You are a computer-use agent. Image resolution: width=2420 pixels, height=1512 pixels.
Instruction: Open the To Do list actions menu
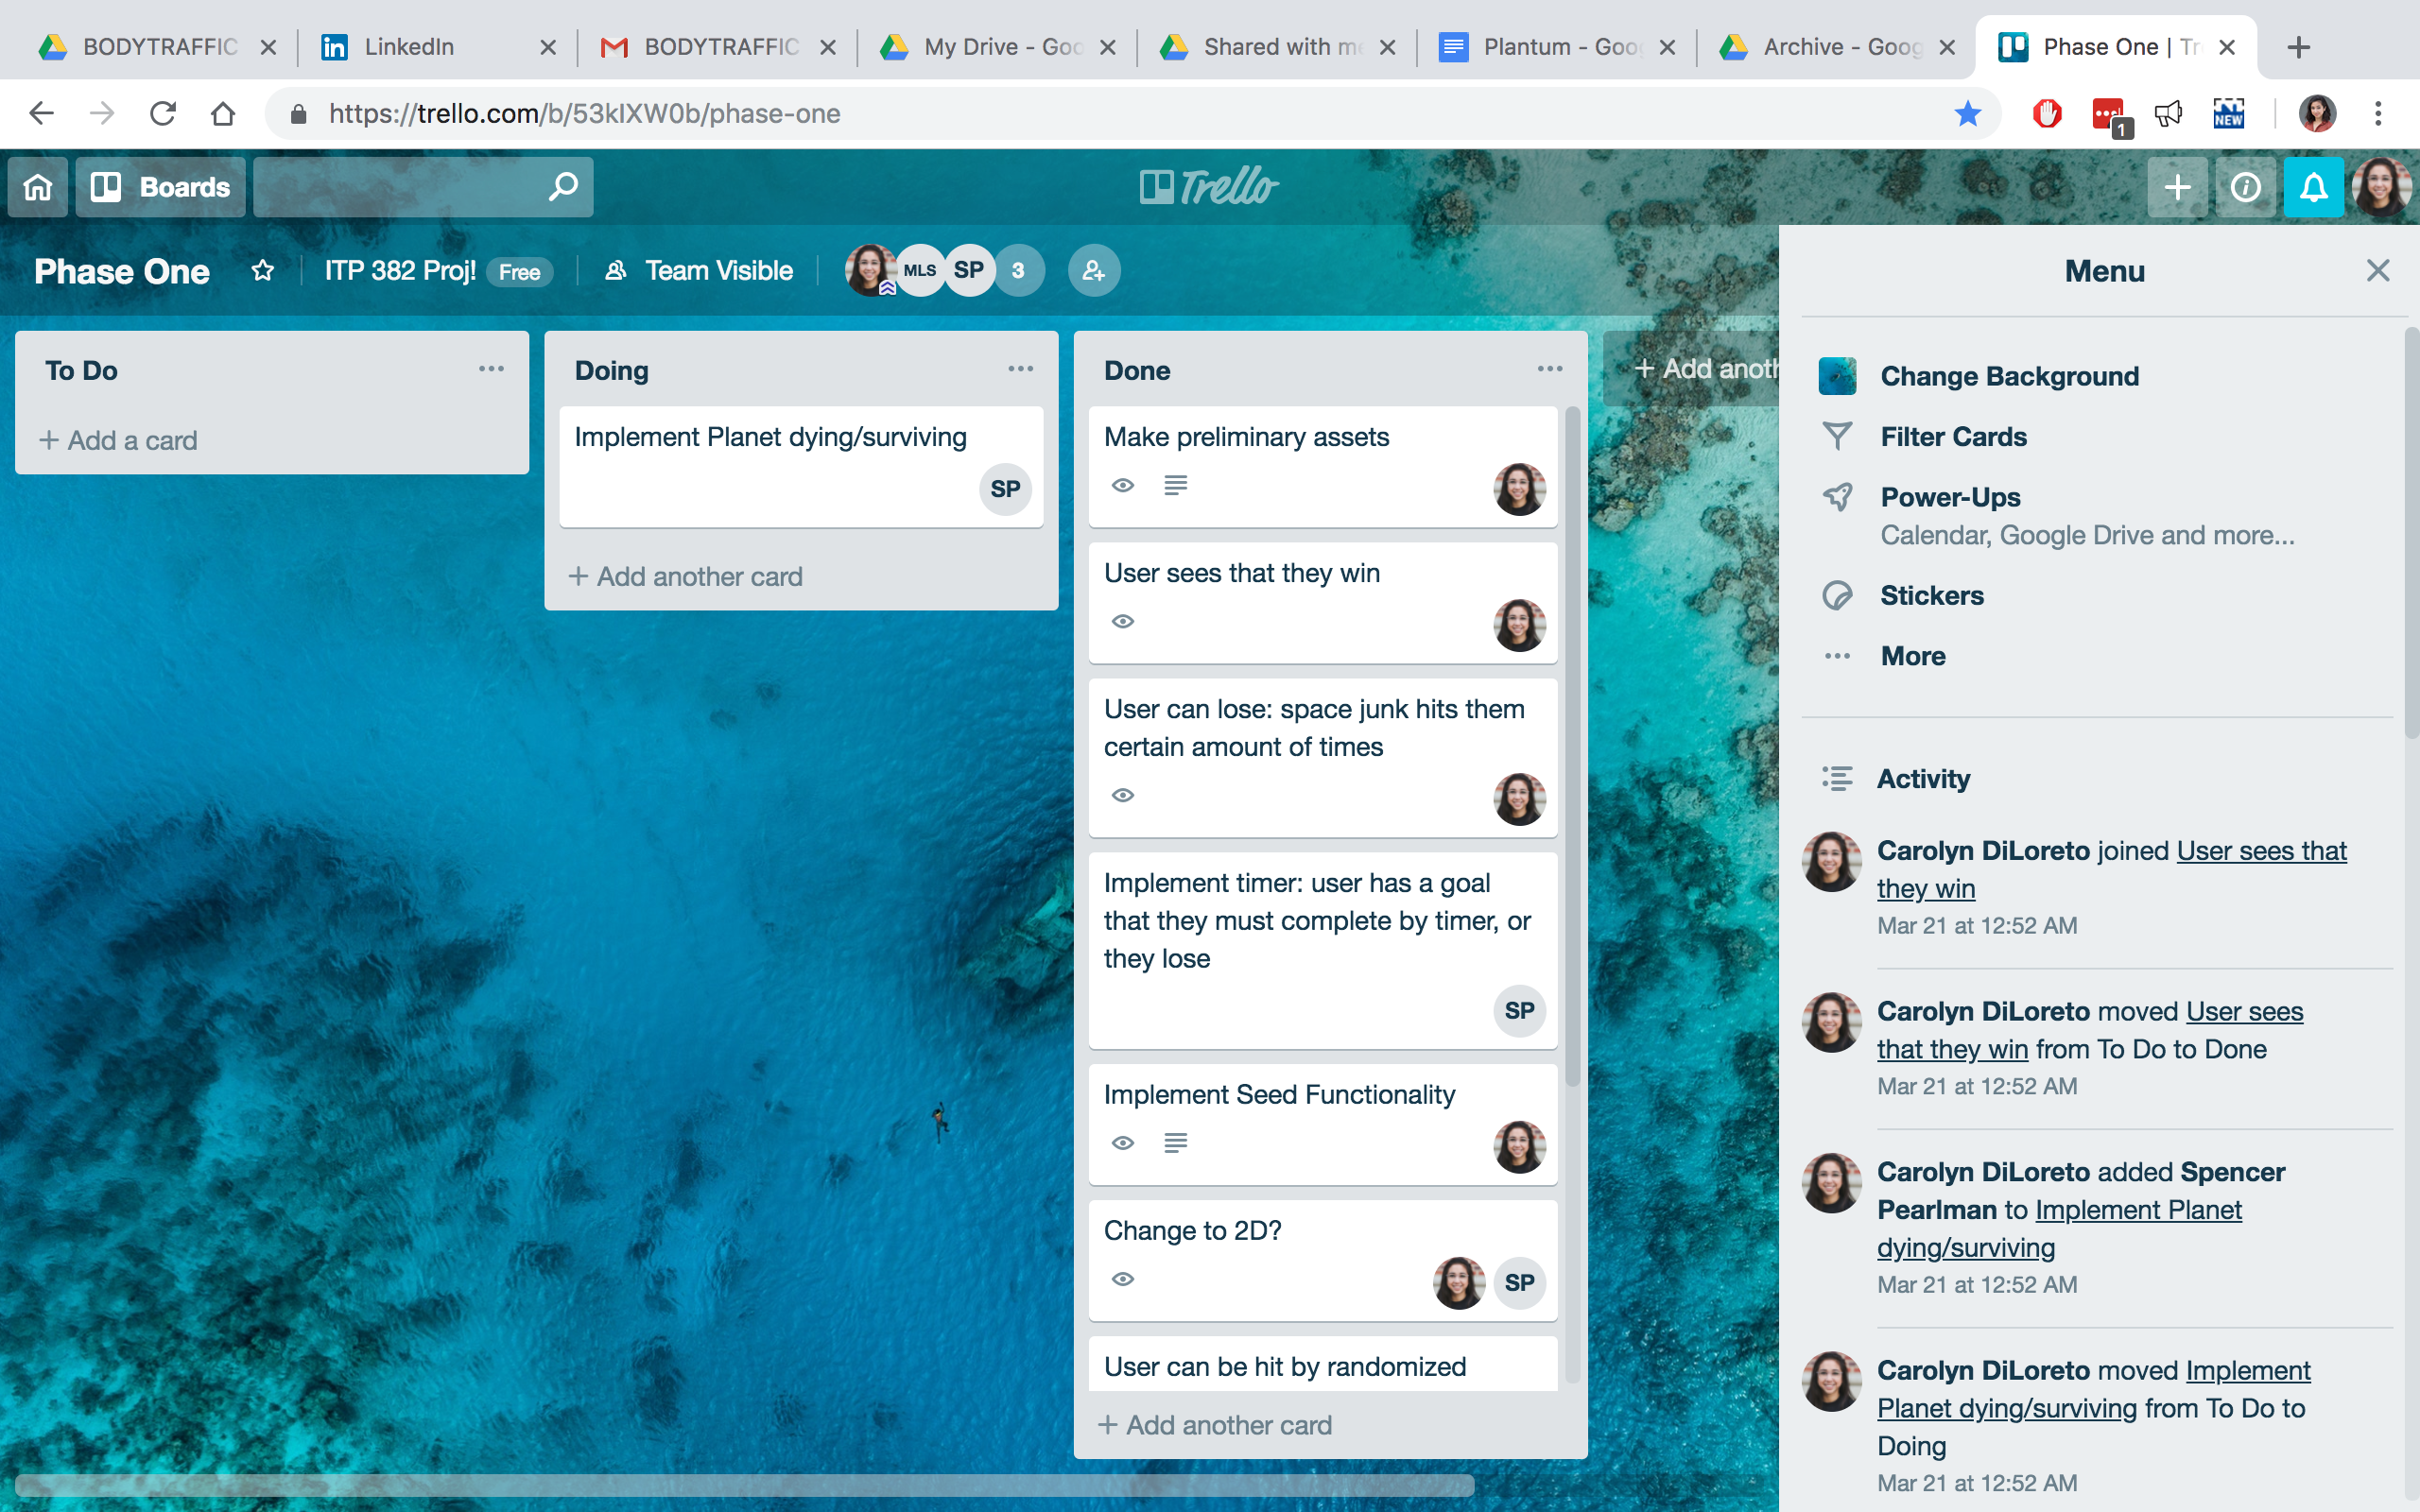(491, 369)
